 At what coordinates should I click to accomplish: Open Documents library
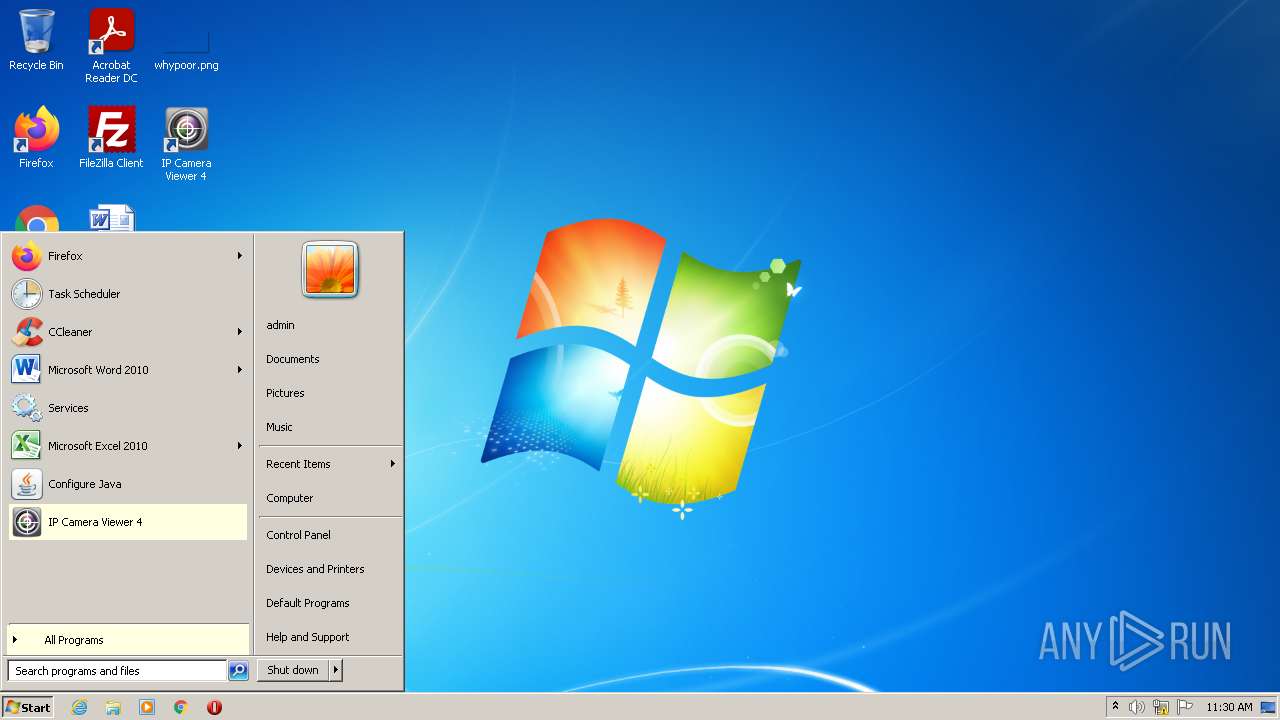pyautogui.click(x=330, y=359)
